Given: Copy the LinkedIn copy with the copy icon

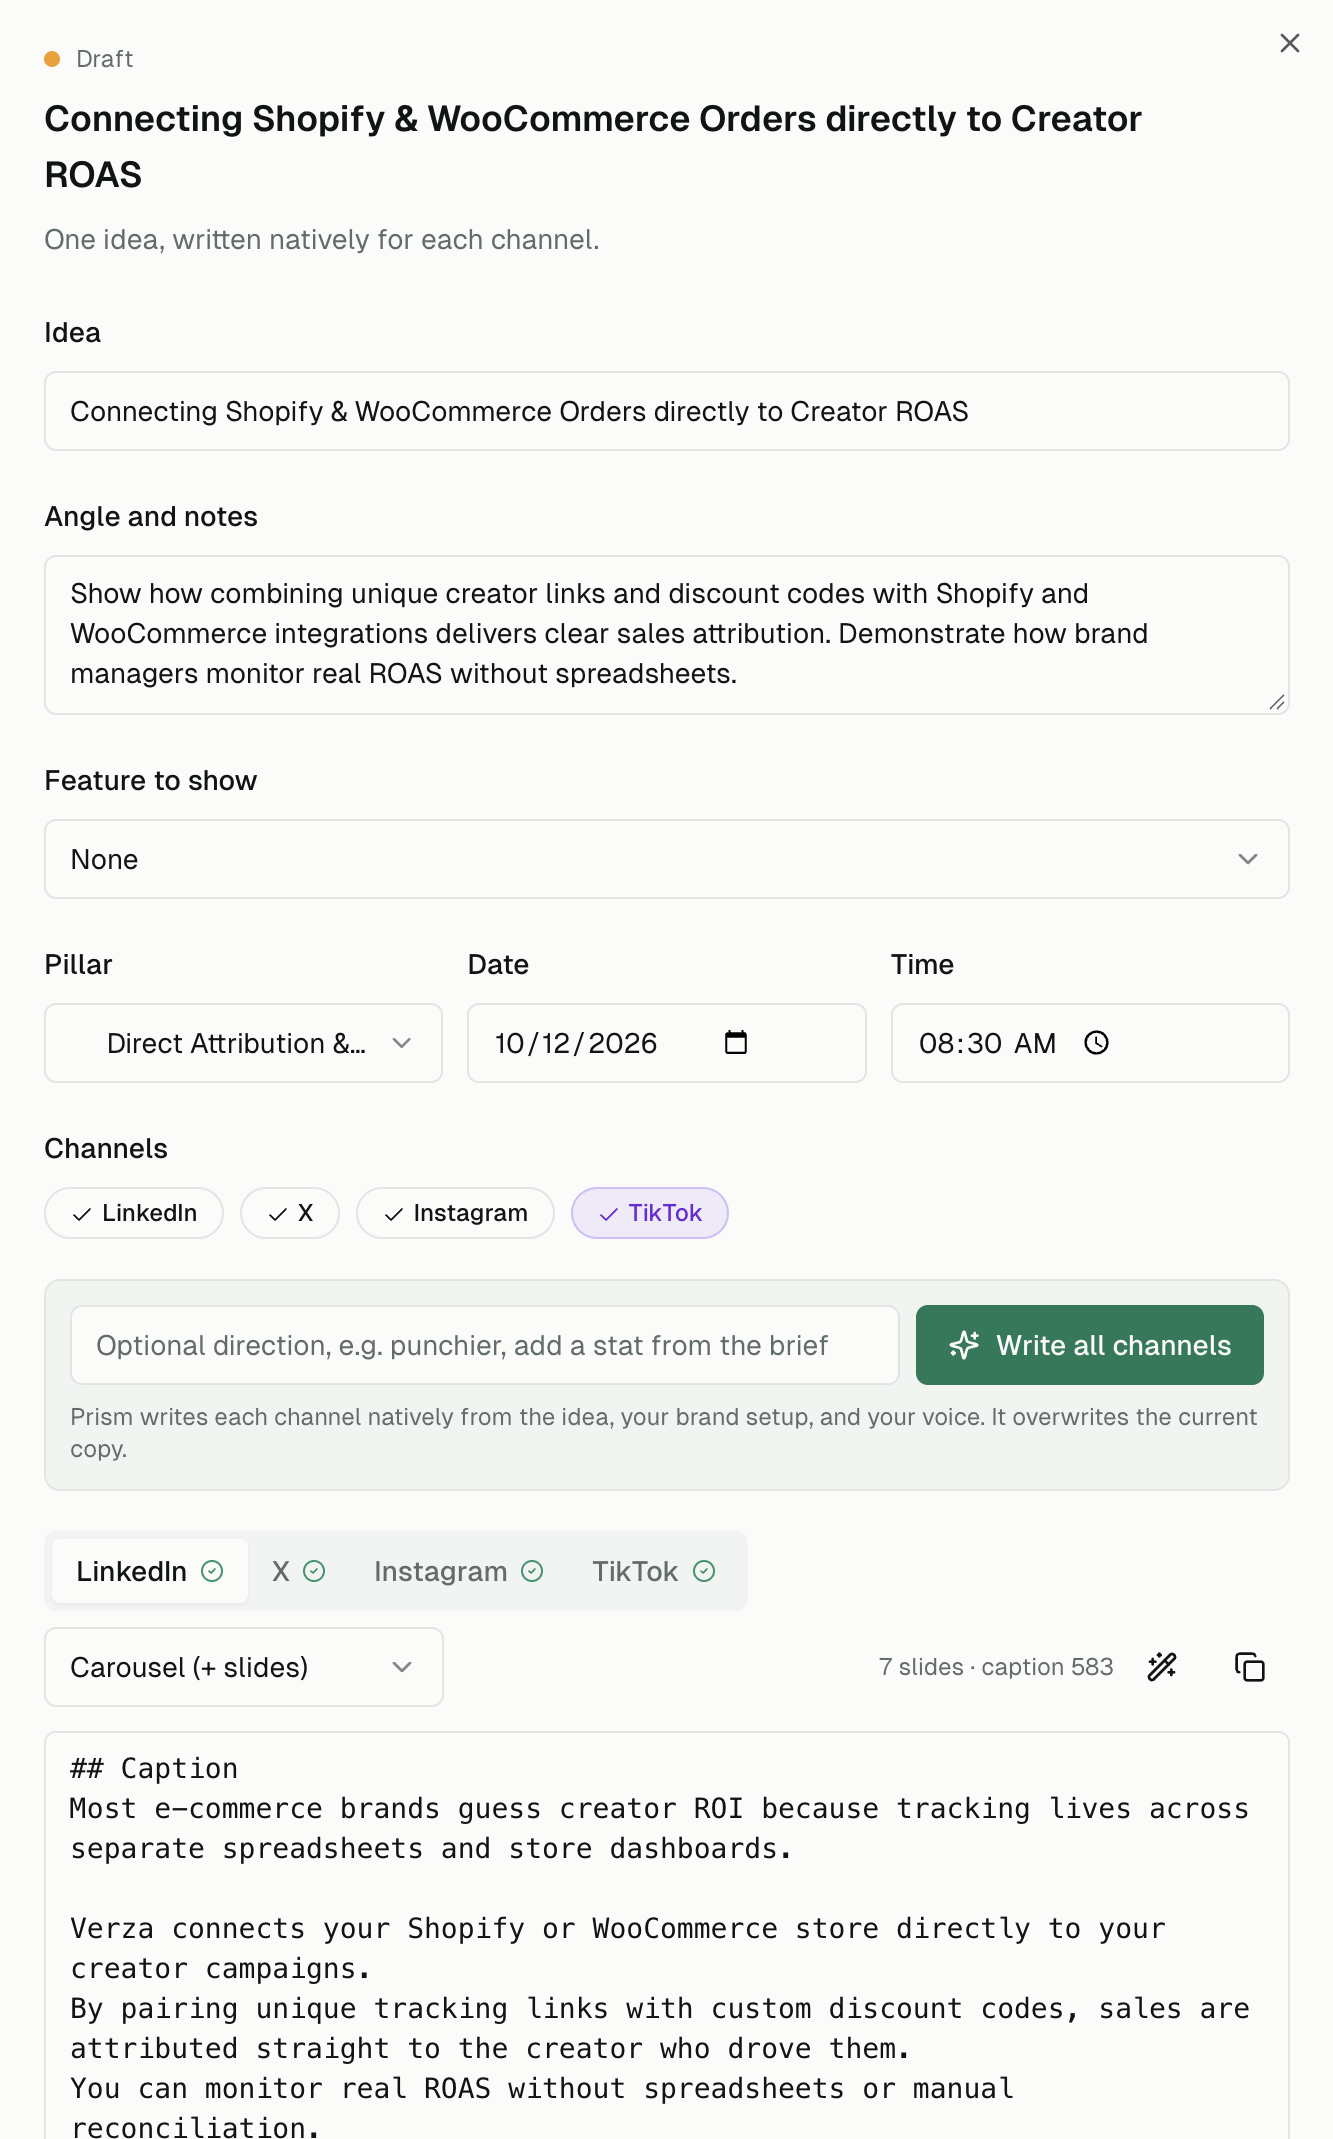Looking at the screenshot, I should [1250, 1667].
